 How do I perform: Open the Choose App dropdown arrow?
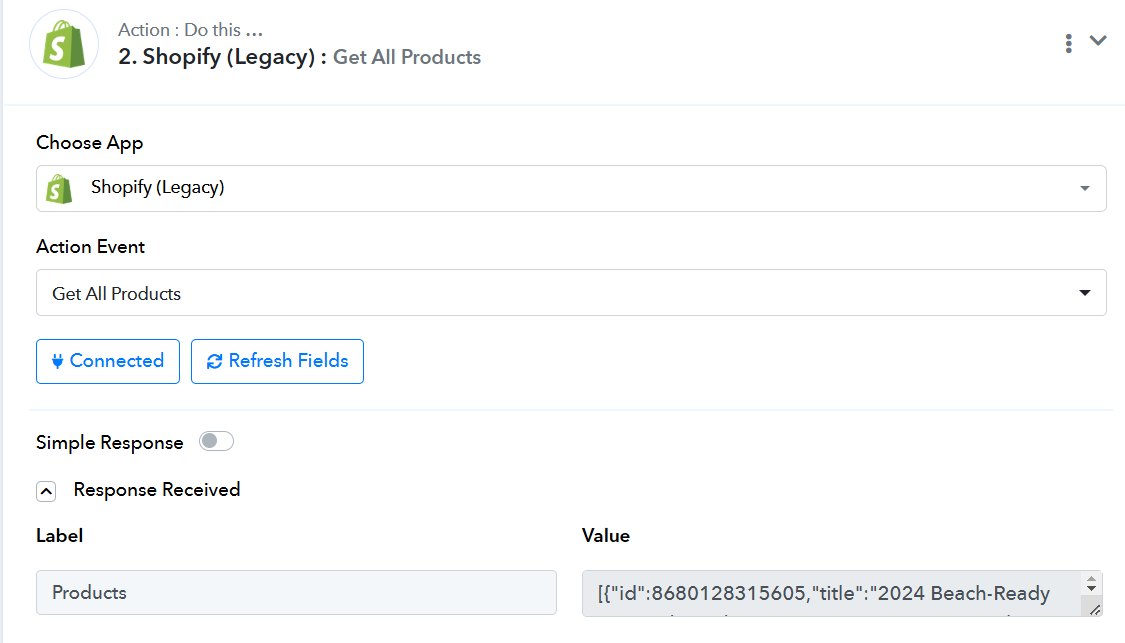click(x=1085, y=189)
